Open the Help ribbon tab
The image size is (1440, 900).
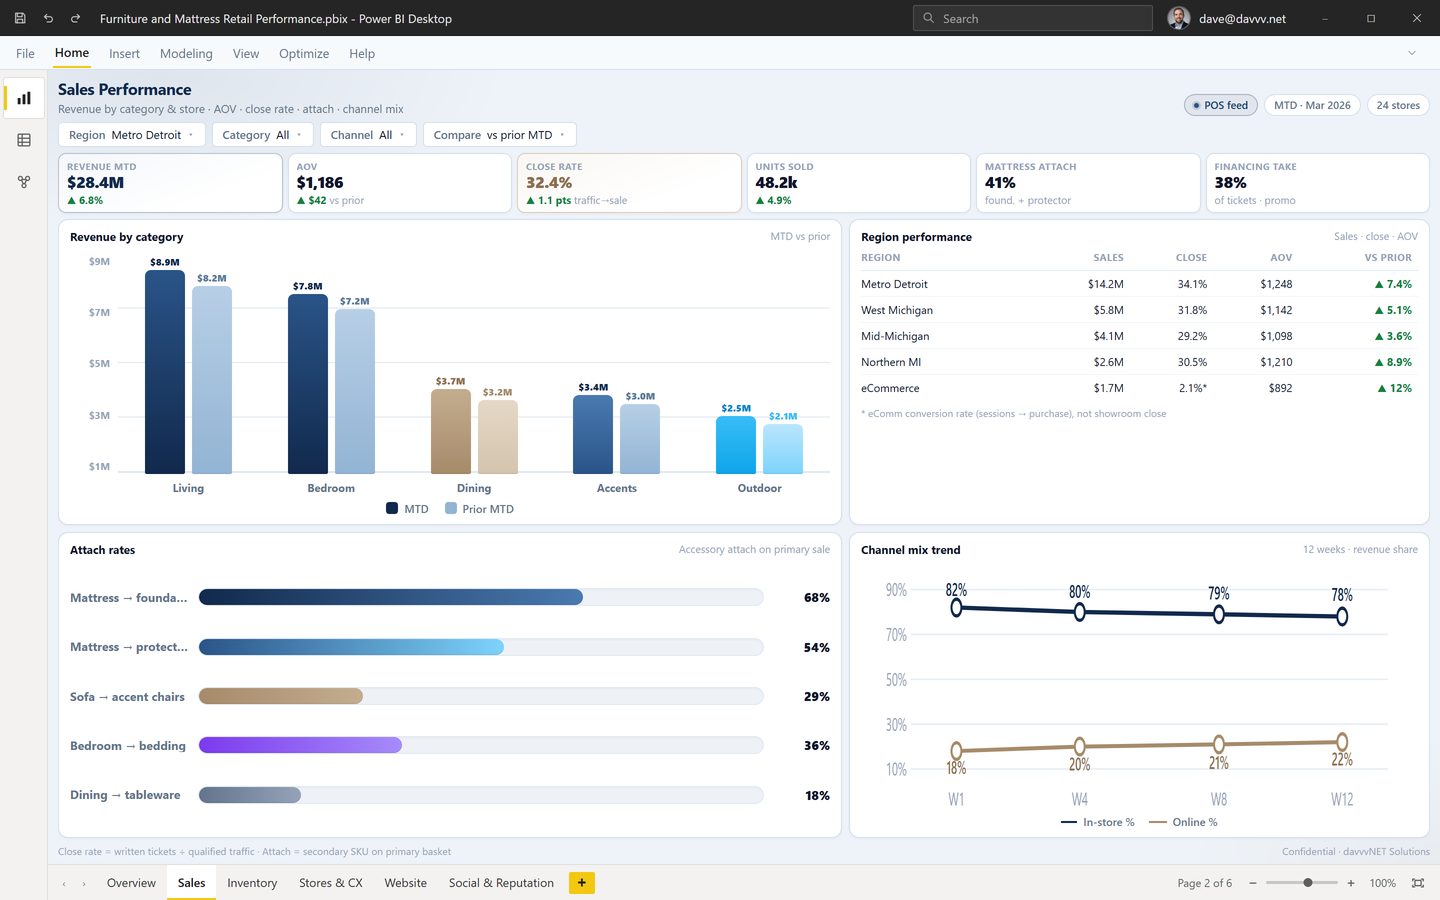[362, 53]
